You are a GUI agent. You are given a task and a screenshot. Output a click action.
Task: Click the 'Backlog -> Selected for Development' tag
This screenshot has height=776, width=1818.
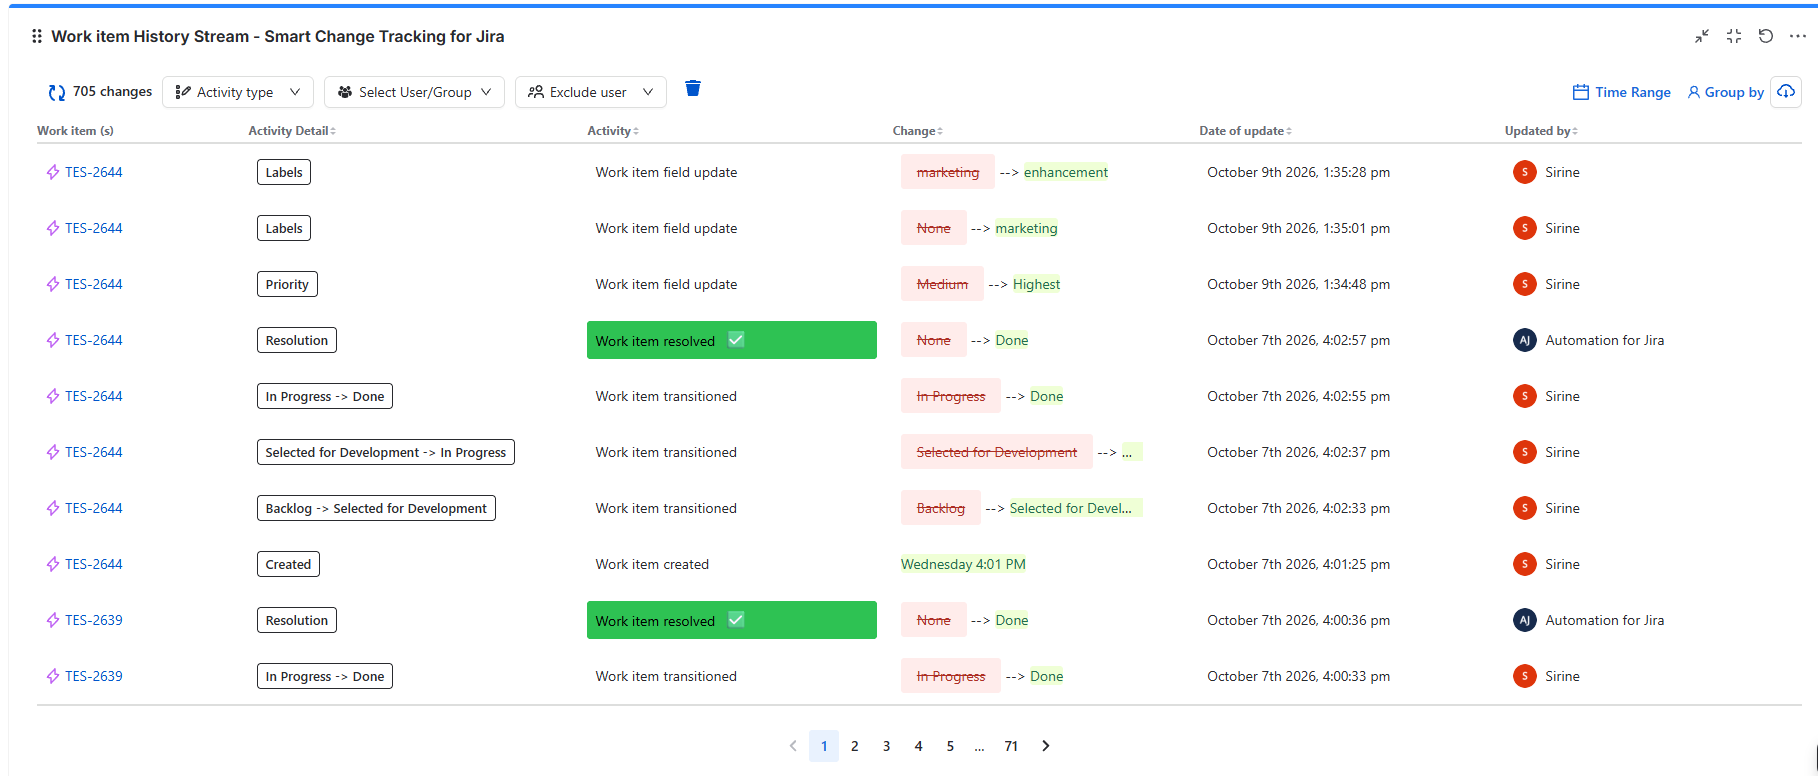coord(376,508)
